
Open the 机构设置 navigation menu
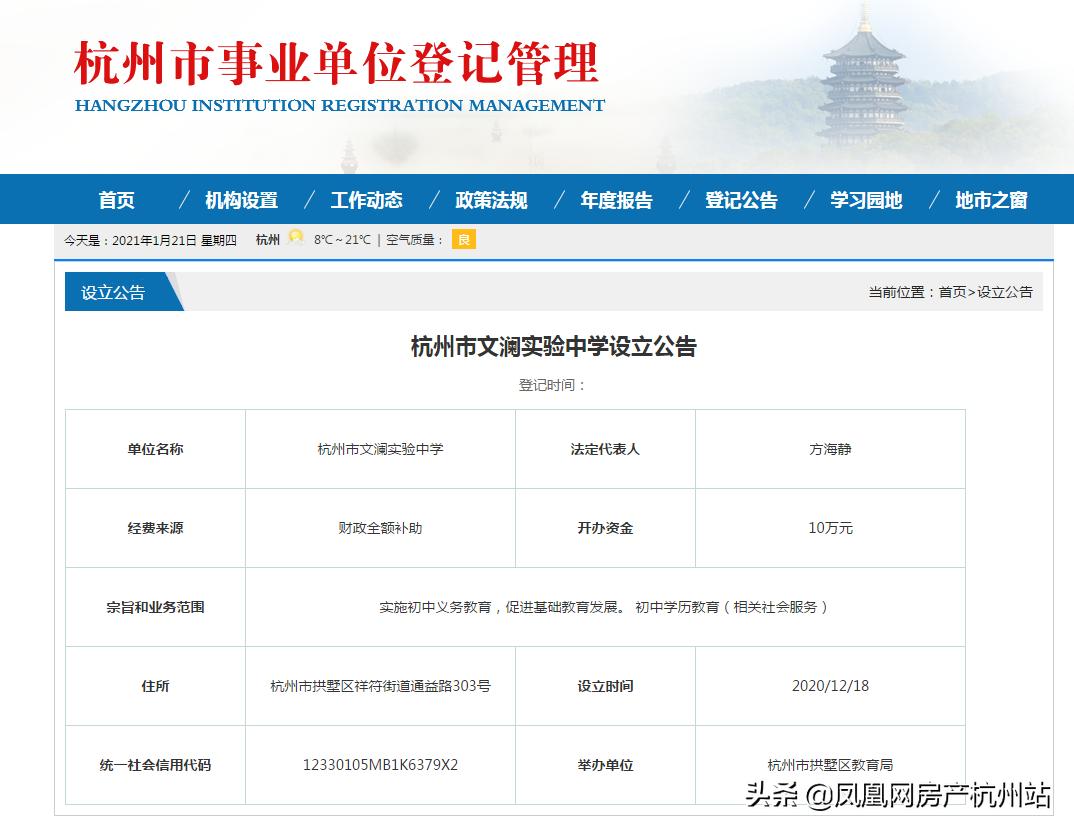[x=243, y=200]
